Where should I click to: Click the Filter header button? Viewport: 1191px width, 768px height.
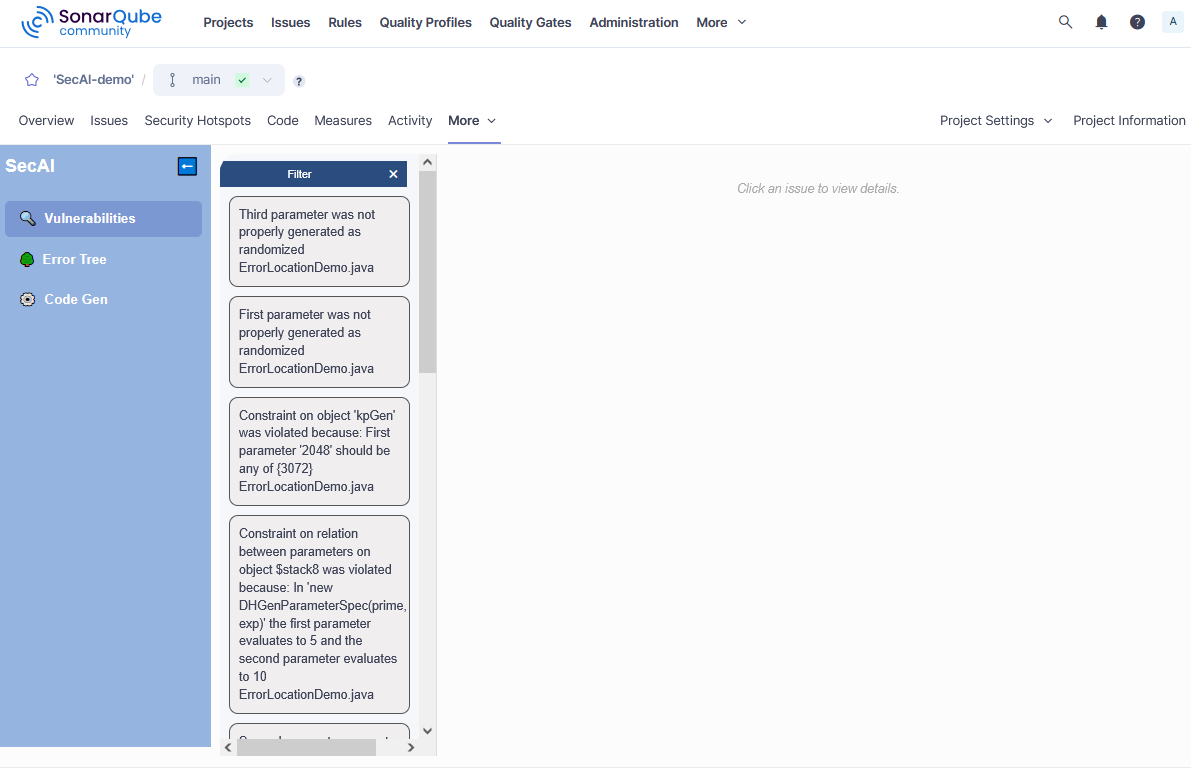299,174
